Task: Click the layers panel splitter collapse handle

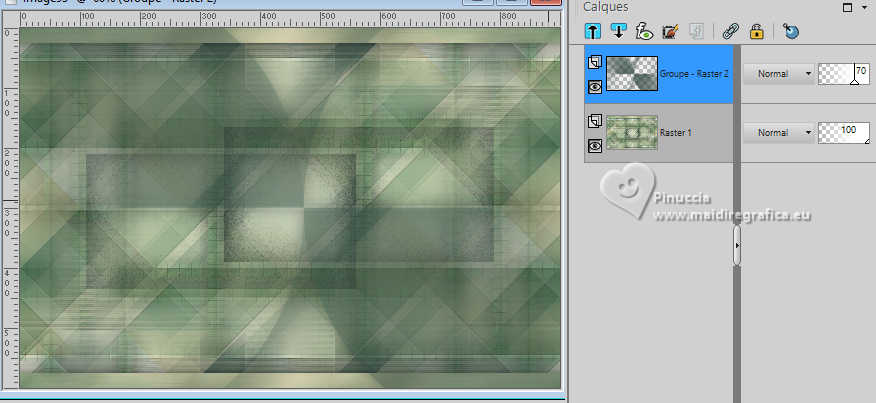Action: (737, 245)
